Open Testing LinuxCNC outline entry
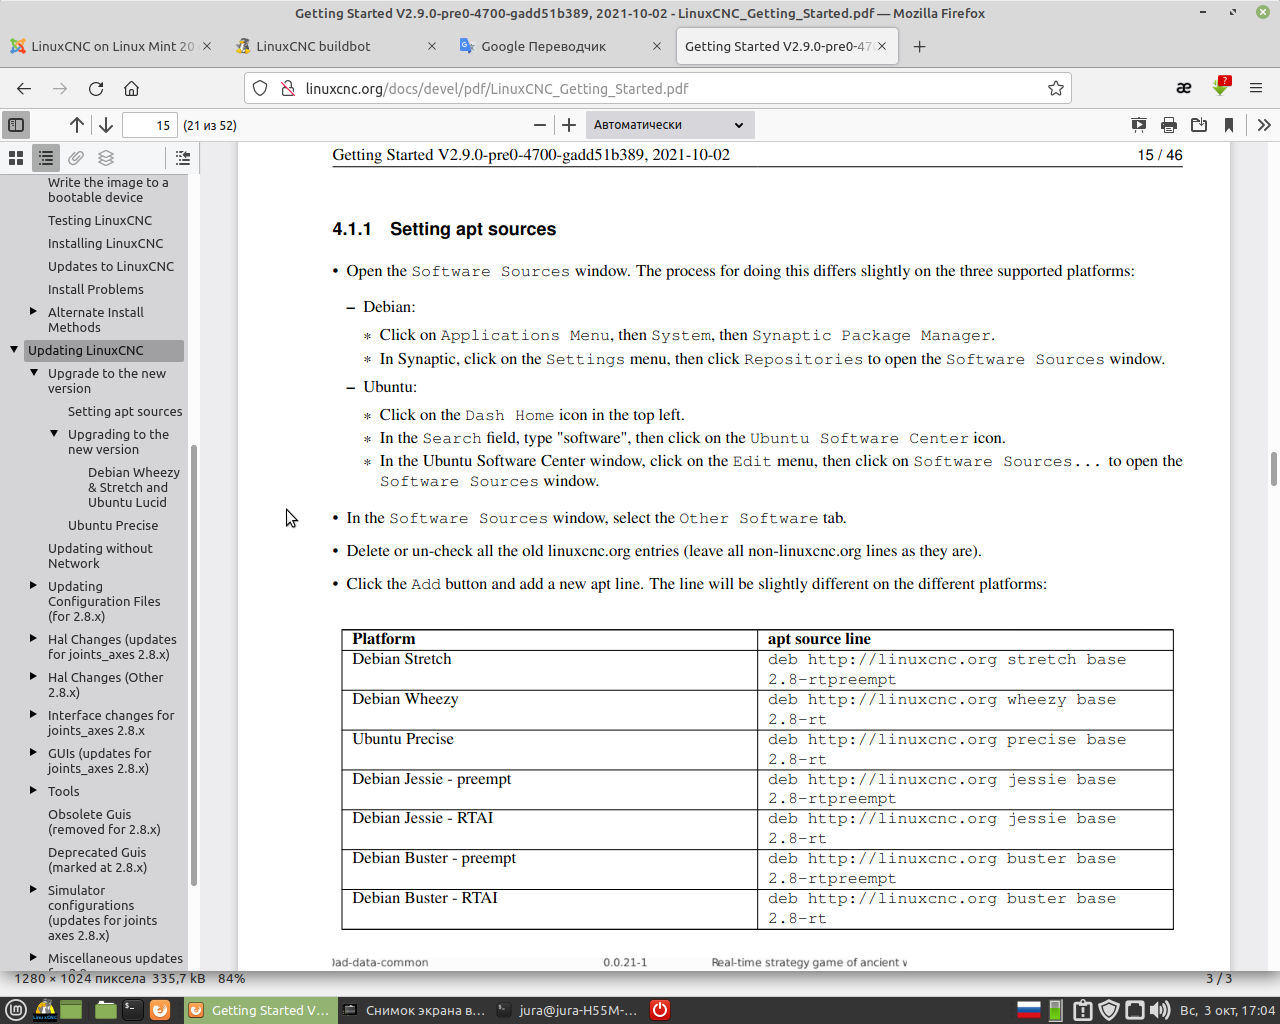 click(100, 221)
